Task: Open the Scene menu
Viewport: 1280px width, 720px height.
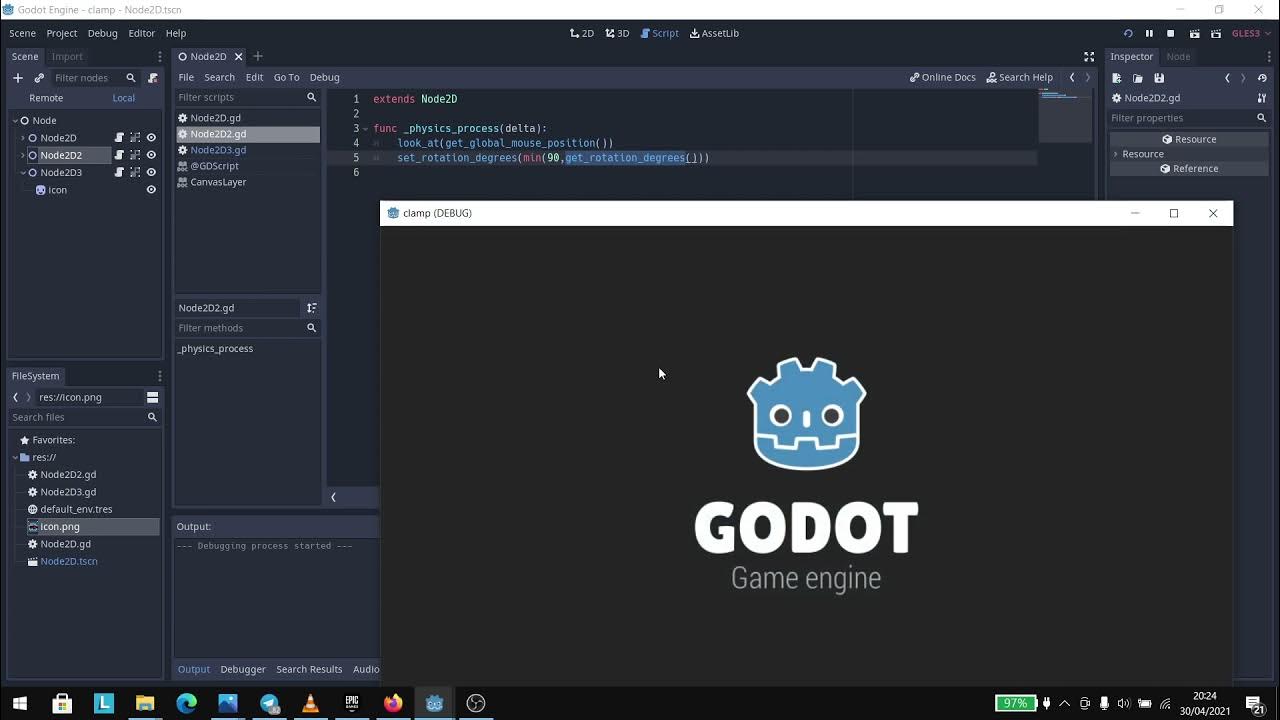Action: point(22,33)
